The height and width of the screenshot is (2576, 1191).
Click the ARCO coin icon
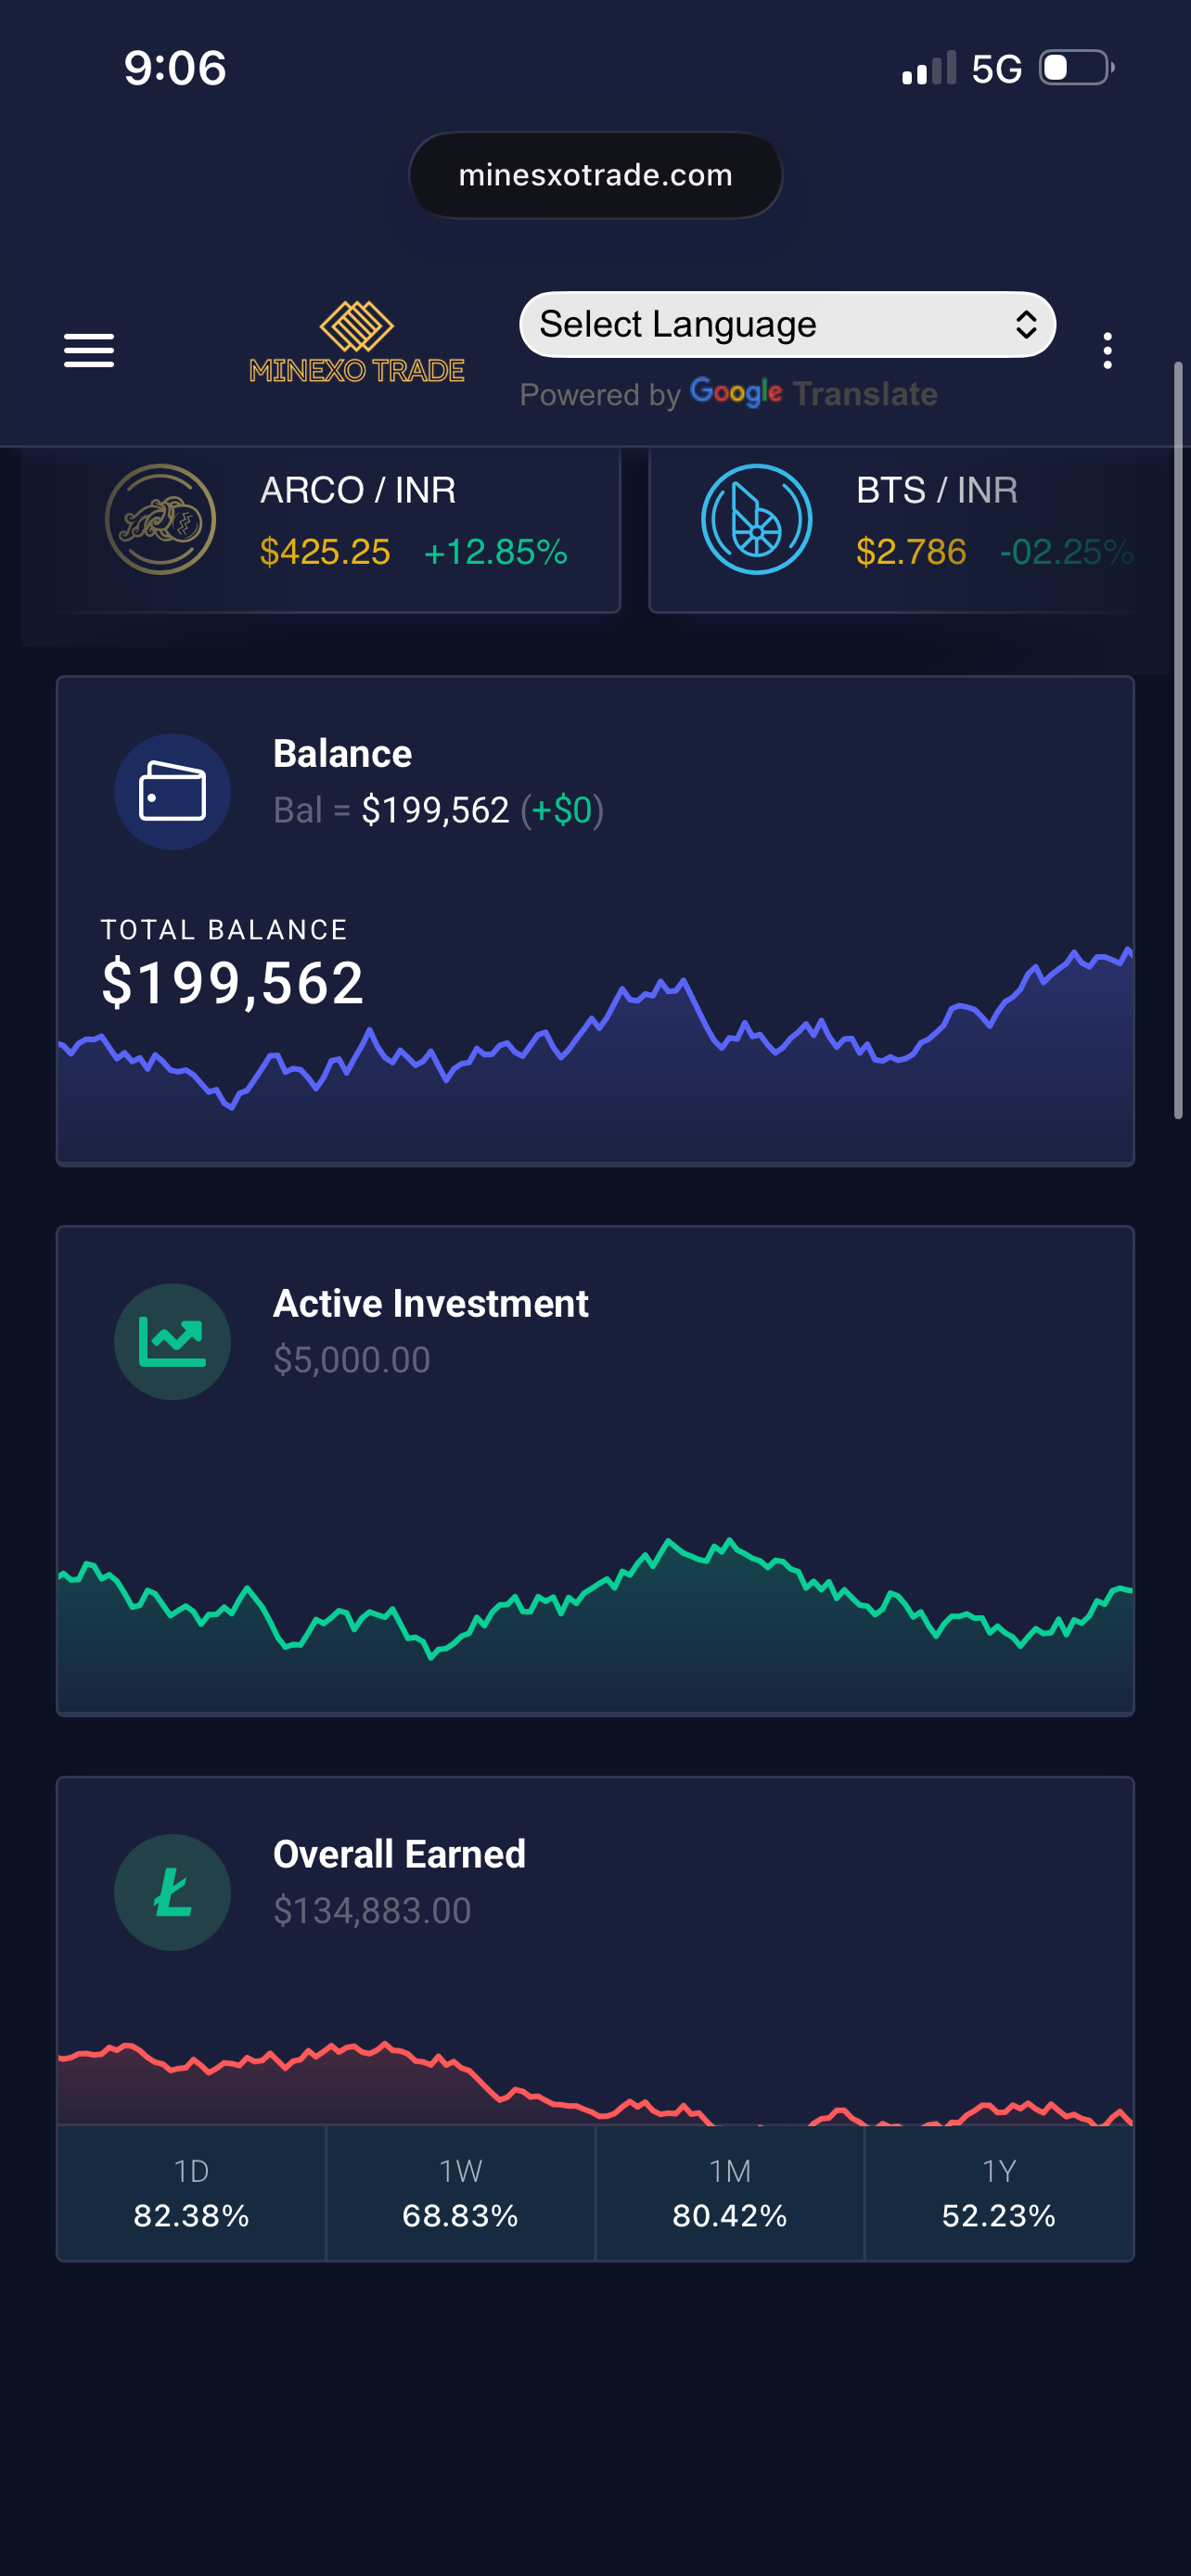(160, 519)
